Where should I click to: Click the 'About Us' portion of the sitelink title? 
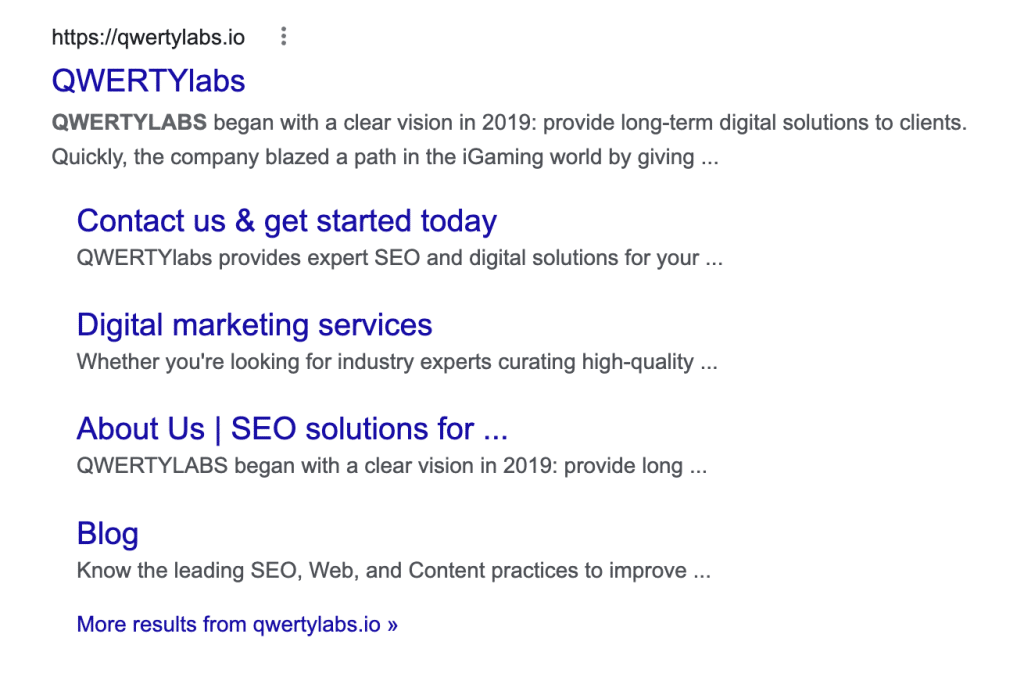tap(140, 429)
